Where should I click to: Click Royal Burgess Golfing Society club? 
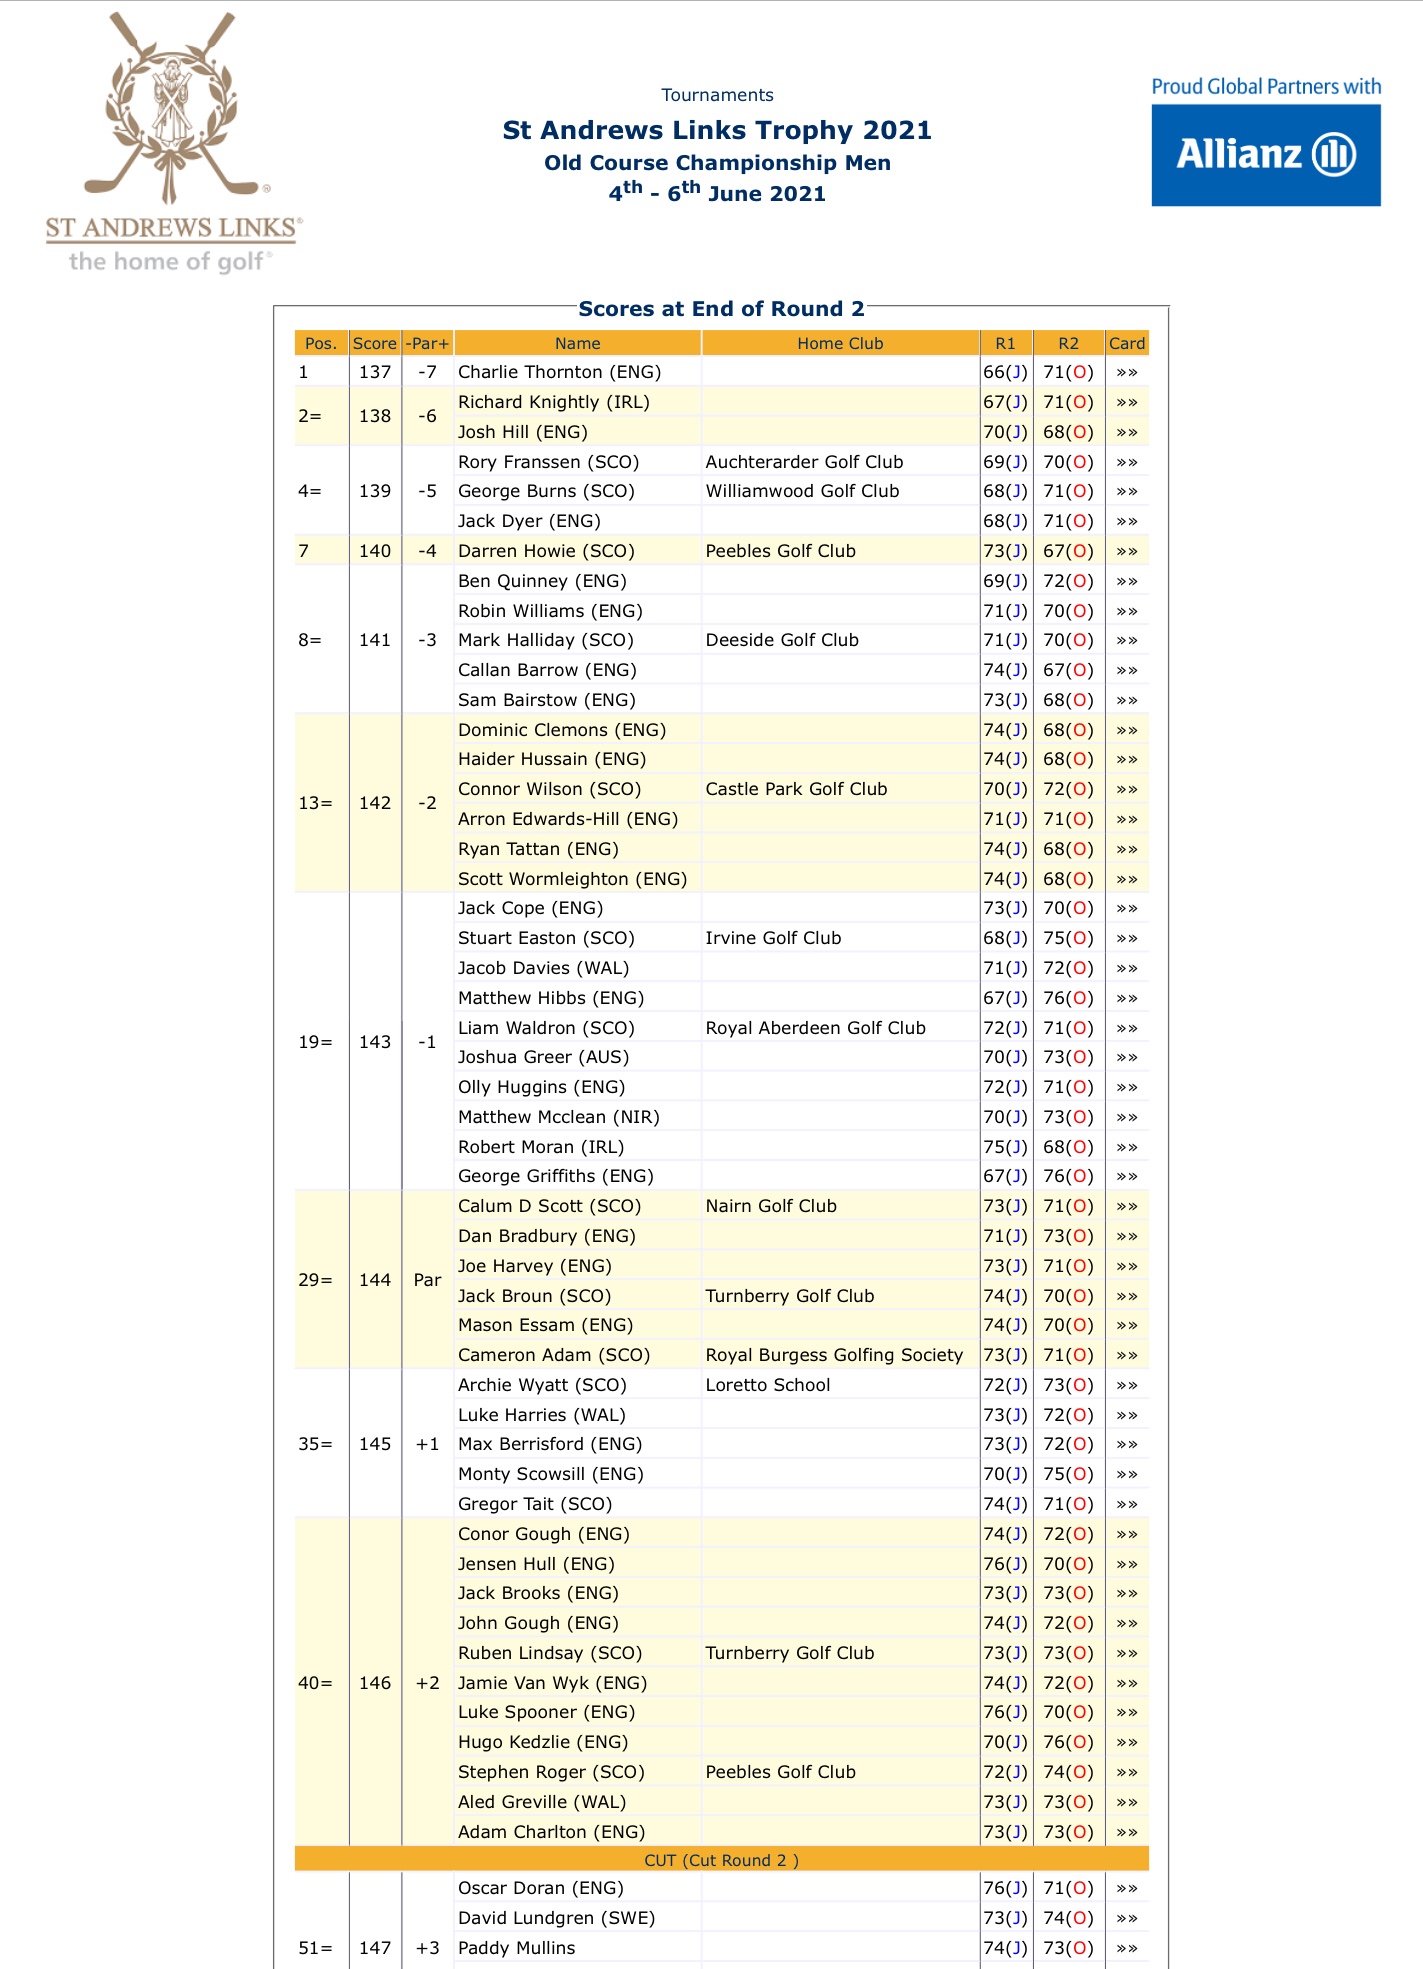click(x=834, y=1355)
